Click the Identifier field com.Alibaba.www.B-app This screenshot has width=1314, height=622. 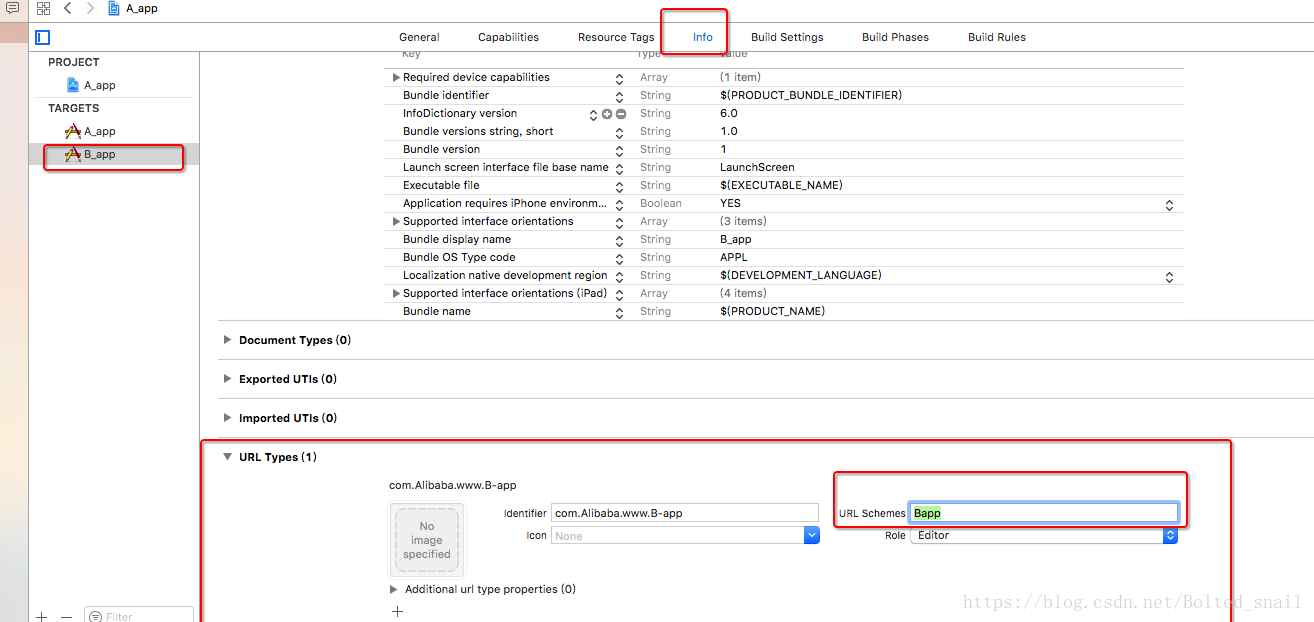pos(685,513)
